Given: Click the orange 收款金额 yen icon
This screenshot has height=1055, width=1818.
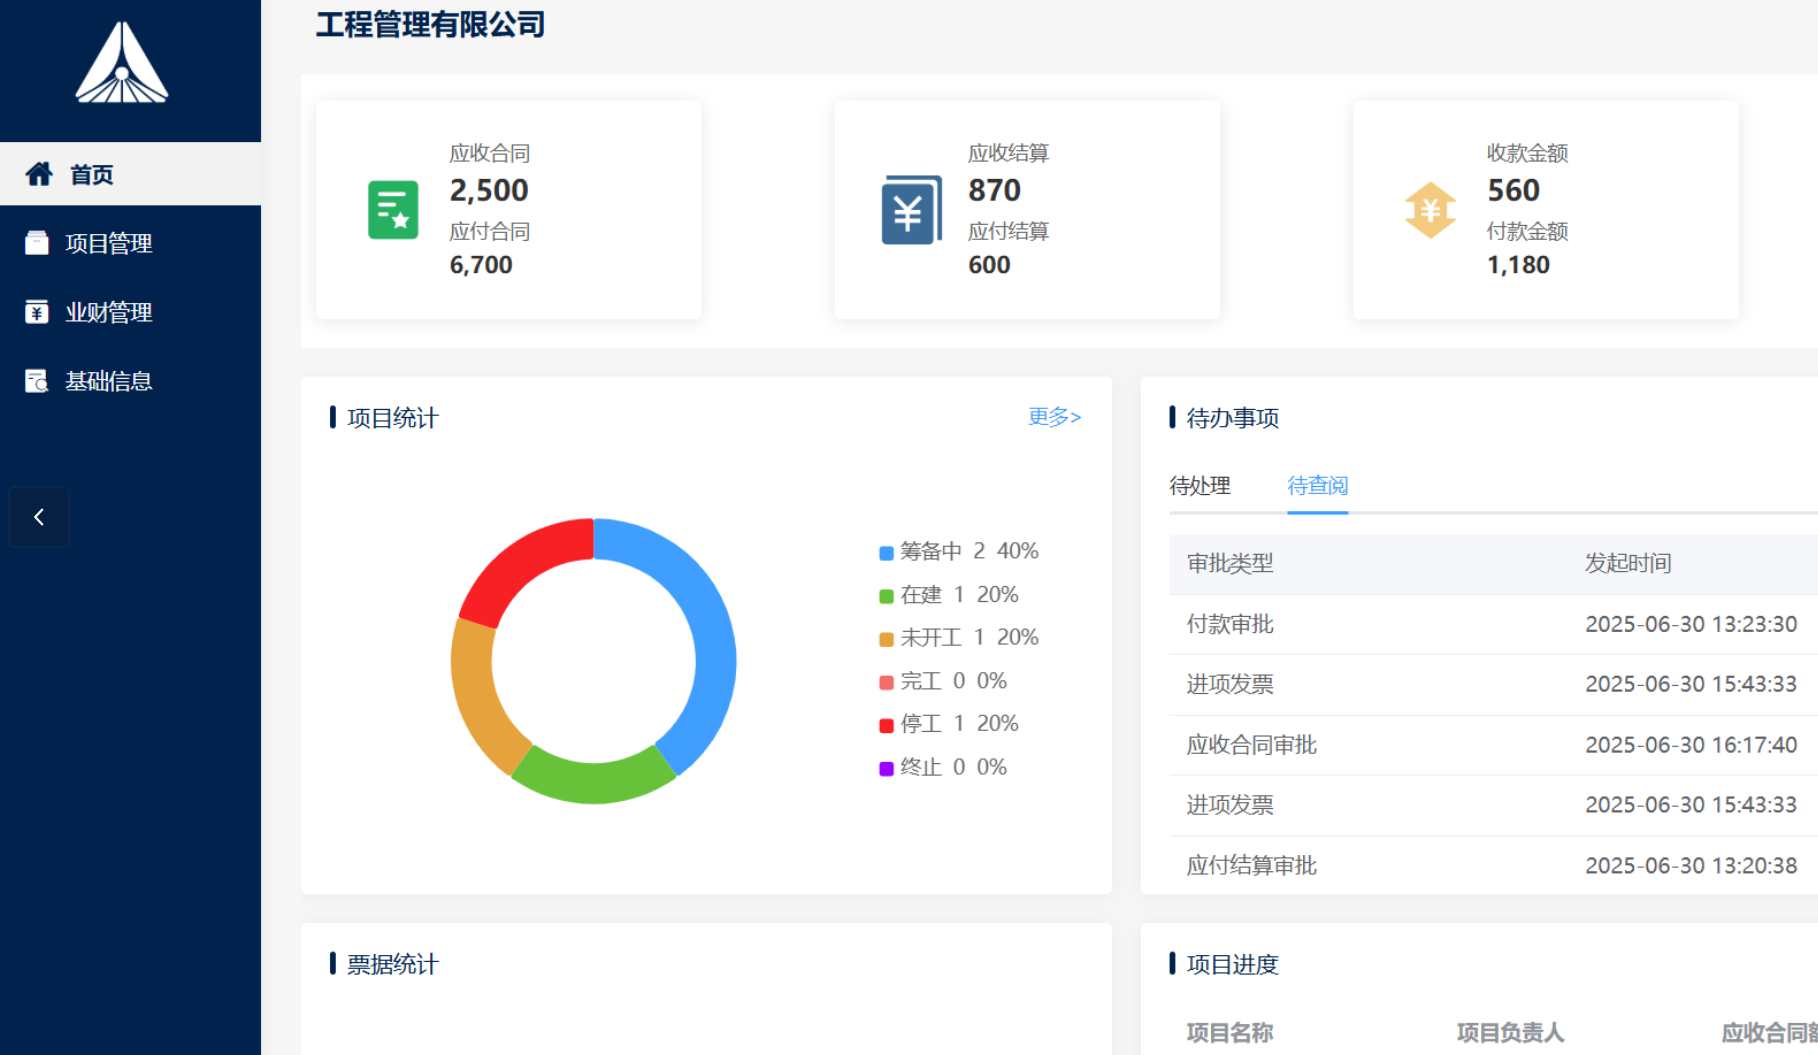Looking at the screenshot, I should 1430,210.
